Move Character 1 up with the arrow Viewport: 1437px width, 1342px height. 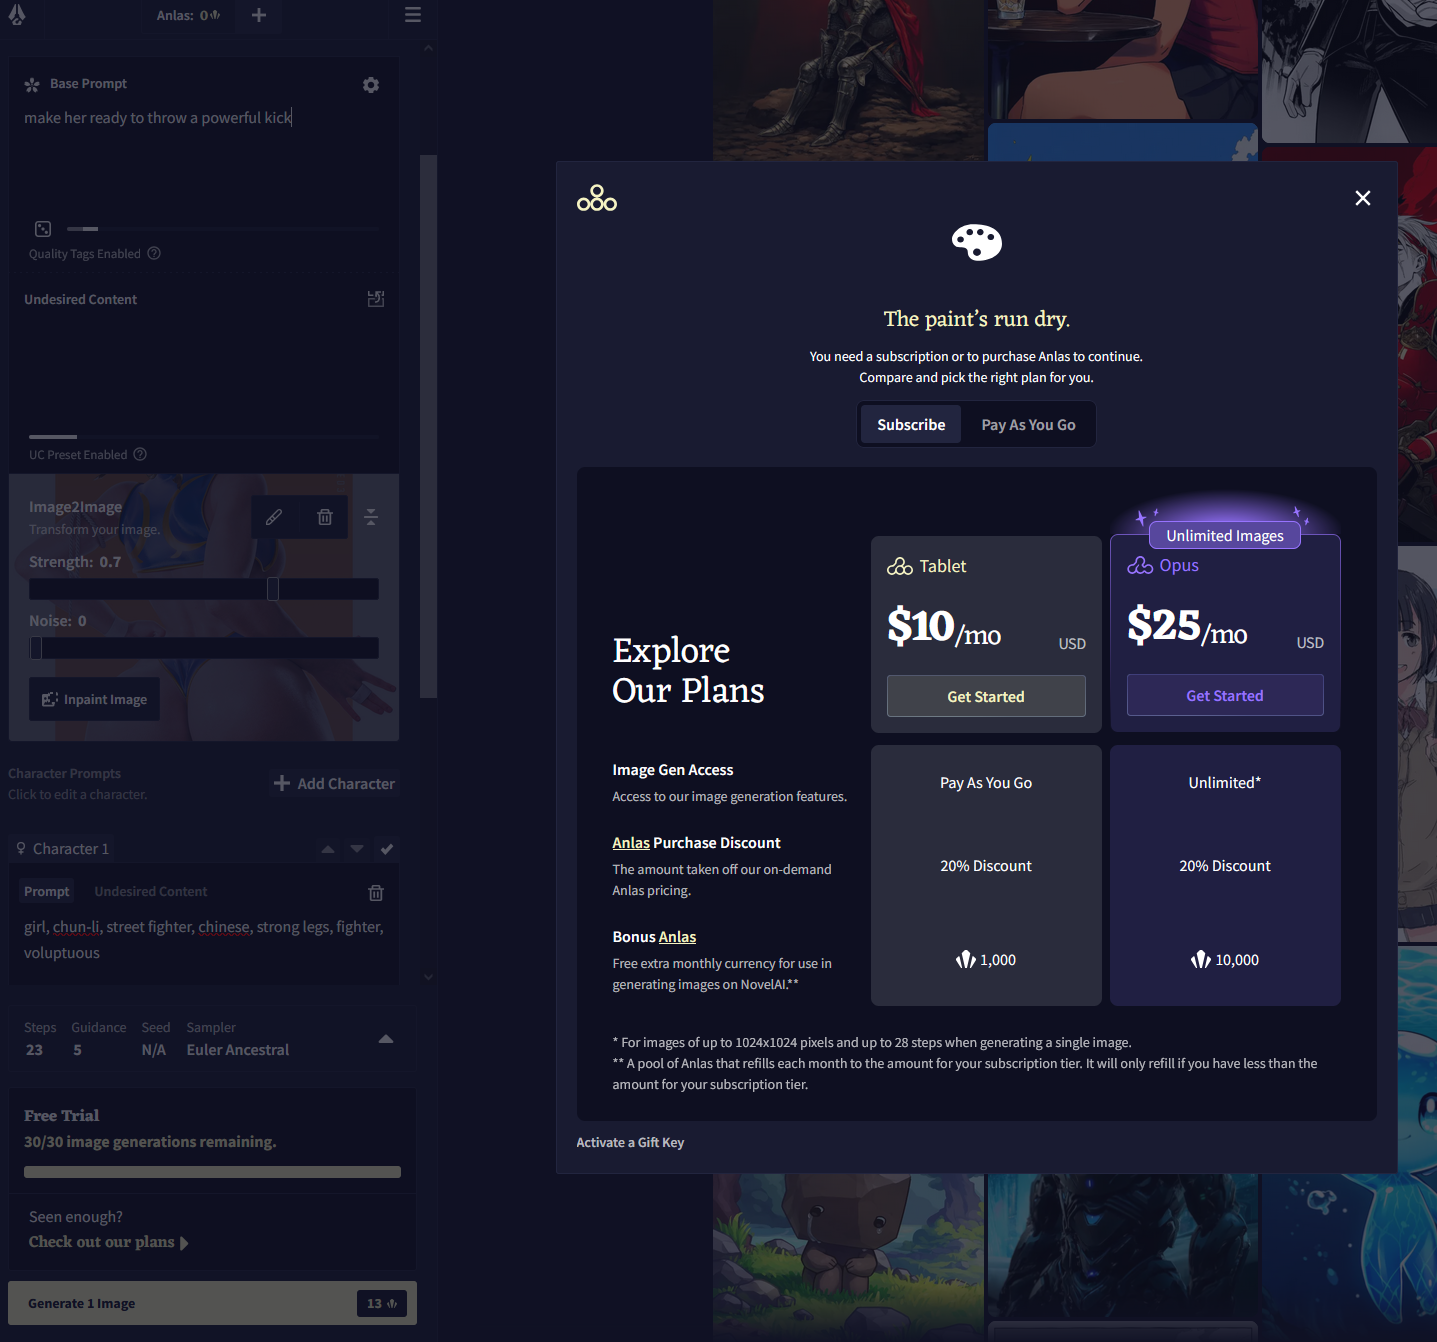(328, 849)
